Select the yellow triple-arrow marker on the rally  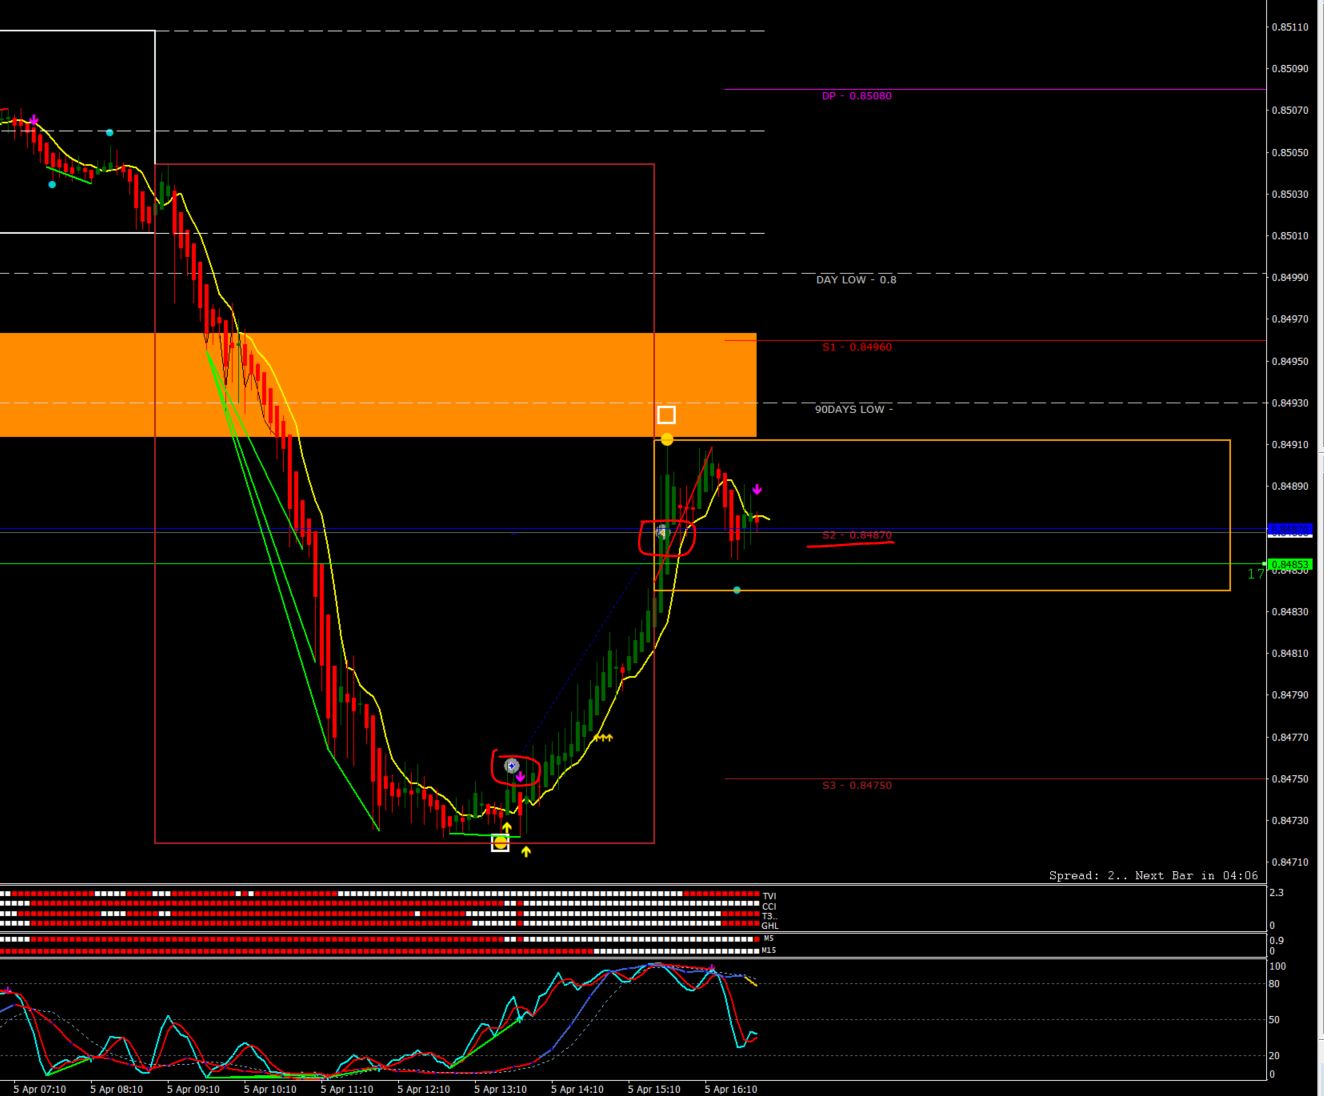click(x=602, y=738)
